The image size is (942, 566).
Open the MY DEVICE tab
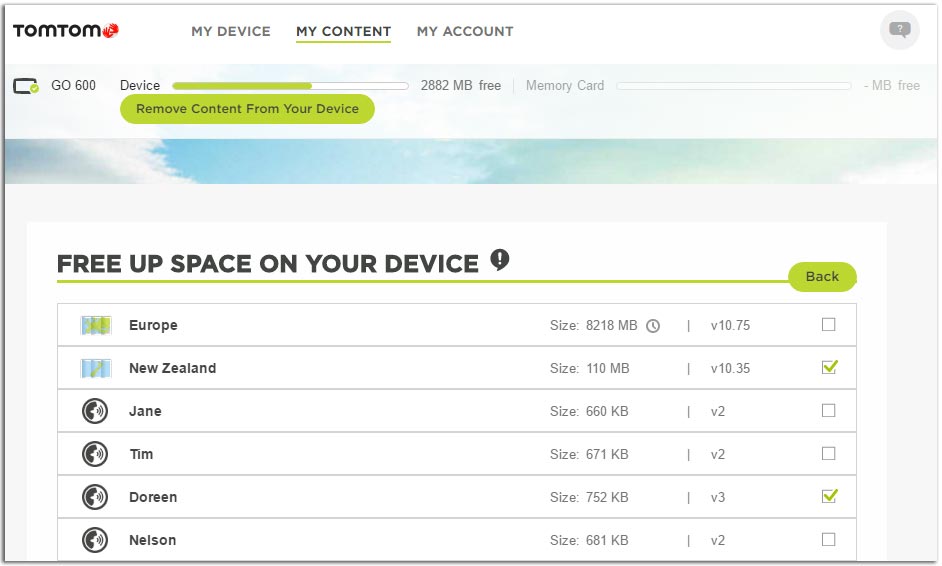point(231,32)
